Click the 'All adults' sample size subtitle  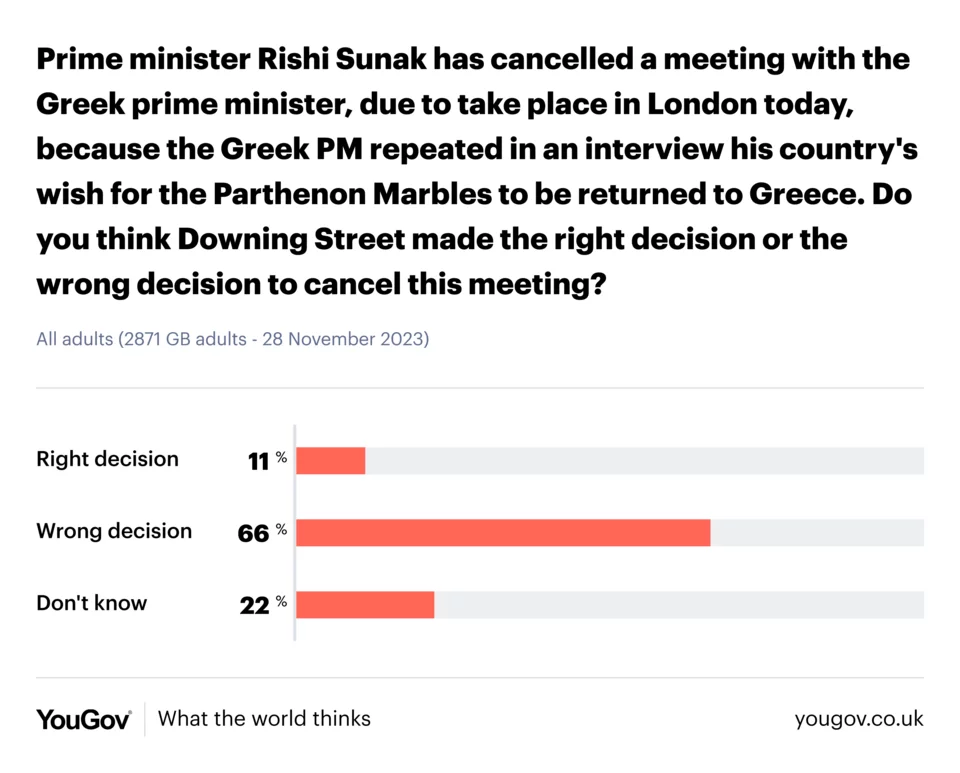tap(232, 339)
